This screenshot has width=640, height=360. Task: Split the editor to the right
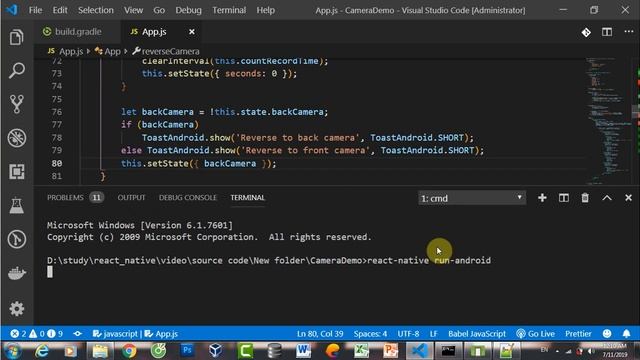coord(607,32)
